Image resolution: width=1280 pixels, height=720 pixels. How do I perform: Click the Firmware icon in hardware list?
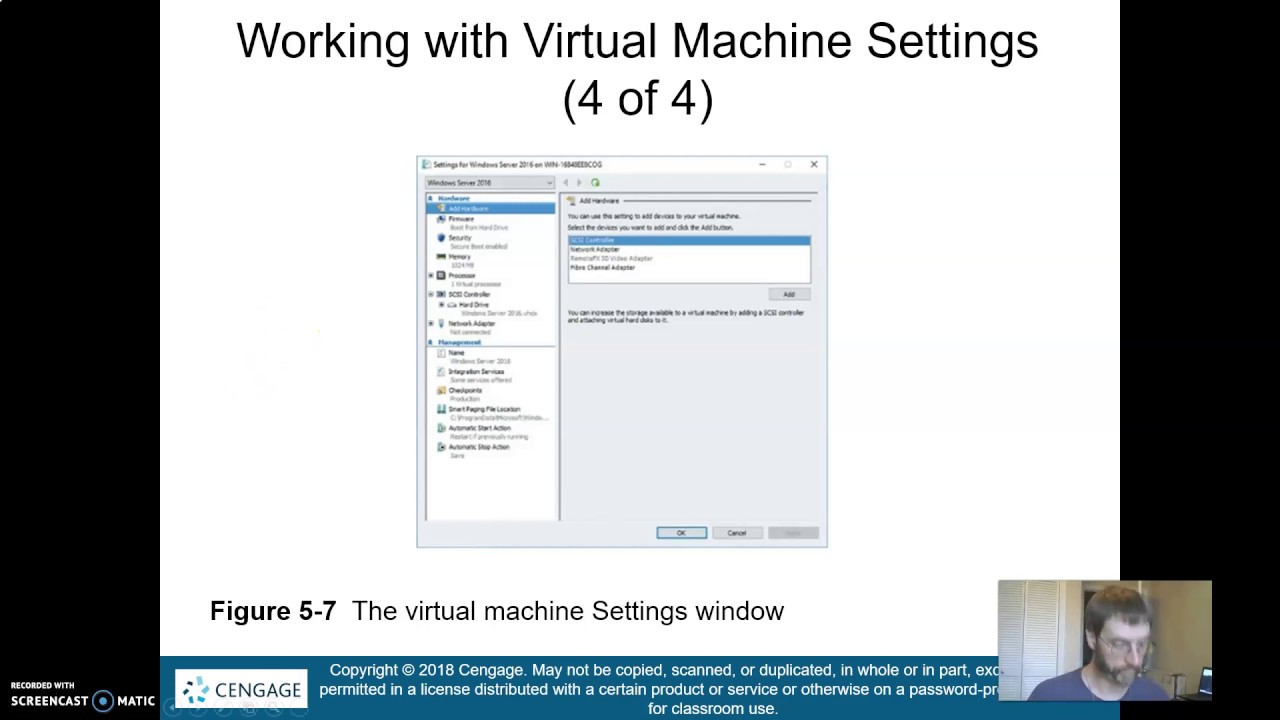441,218
